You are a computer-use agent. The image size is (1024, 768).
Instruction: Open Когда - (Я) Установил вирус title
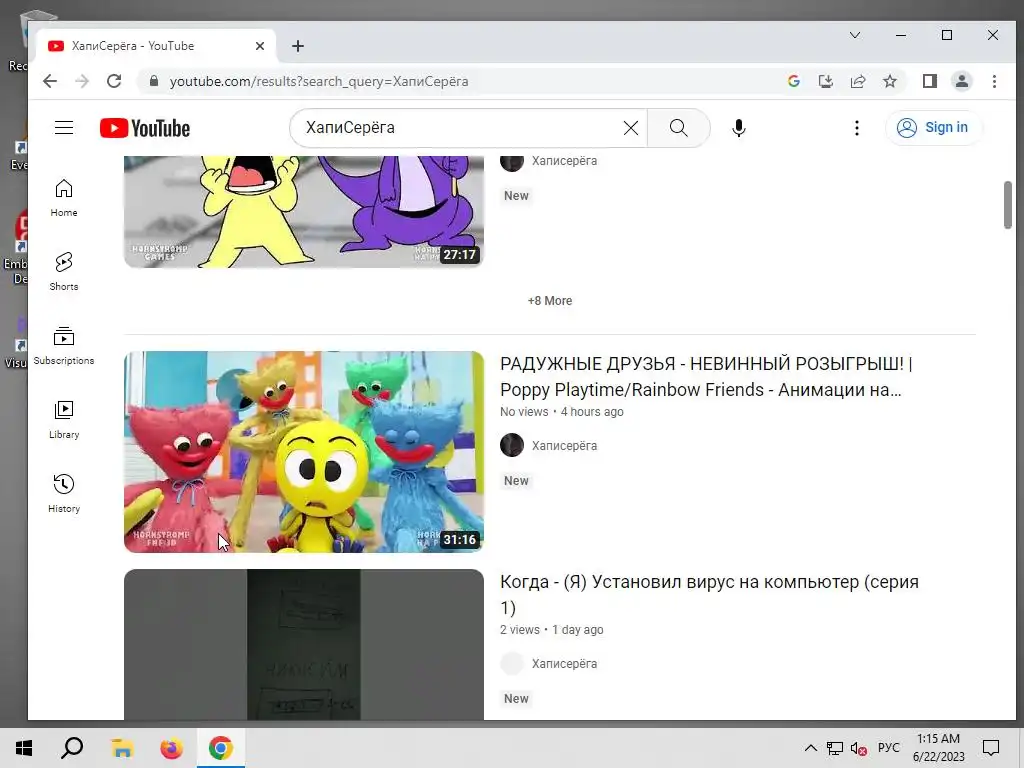(x=709, y=595)
